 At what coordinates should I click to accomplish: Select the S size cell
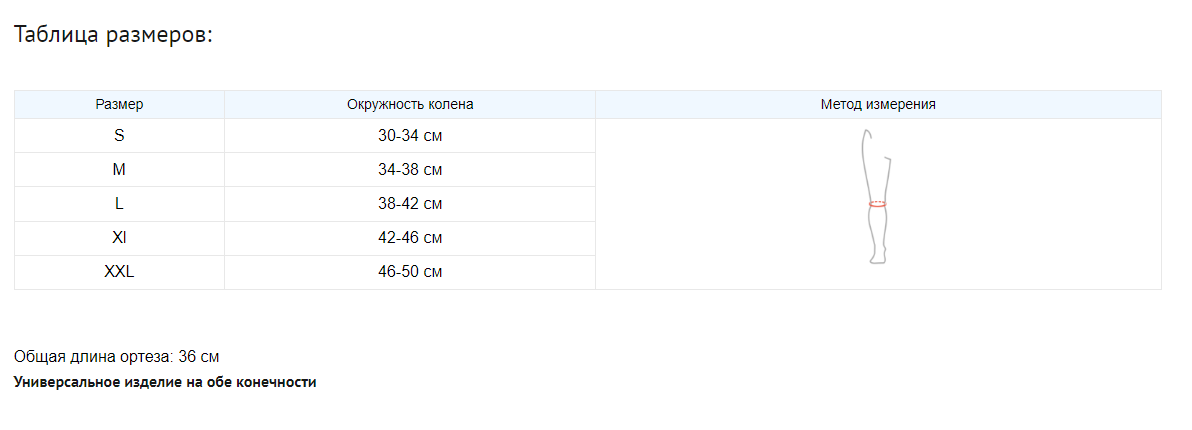tap(119, 136)
